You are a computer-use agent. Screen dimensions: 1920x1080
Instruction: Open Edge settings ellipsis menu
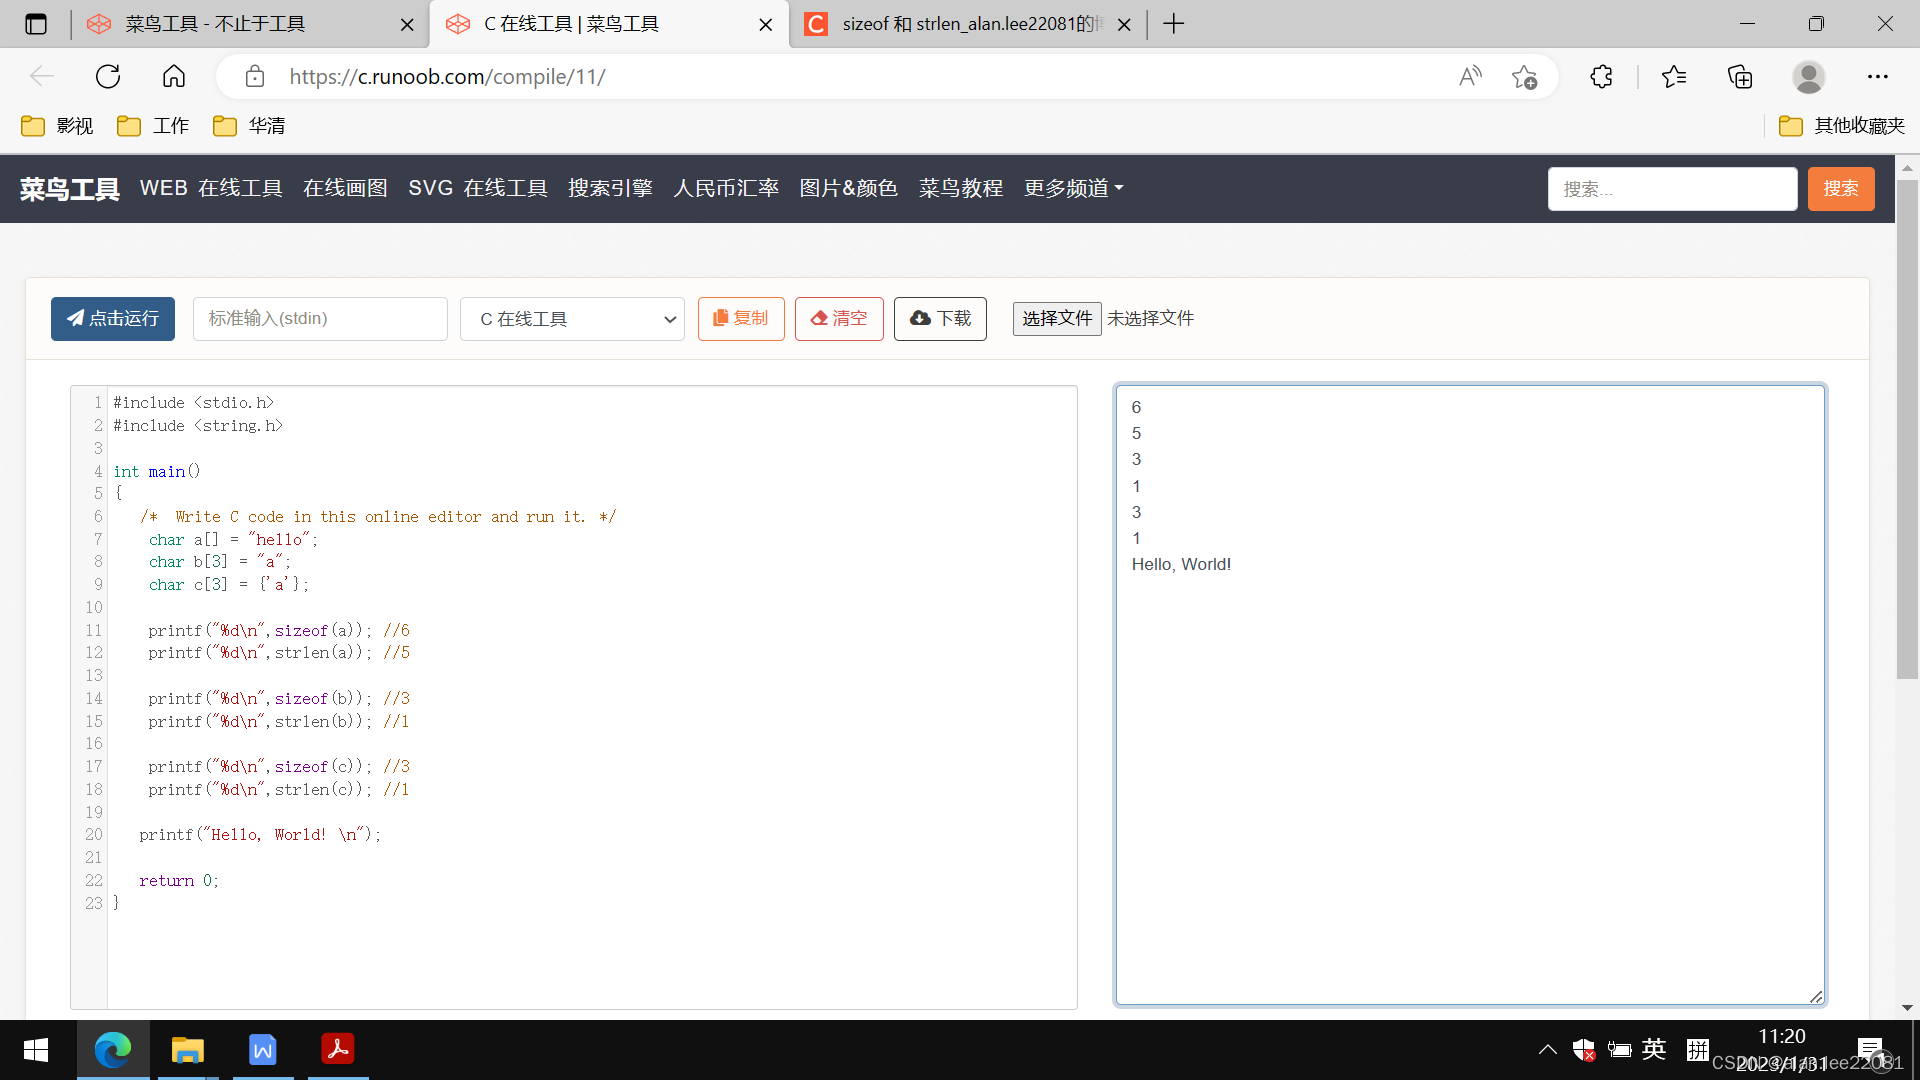[x=1877, y=77]
